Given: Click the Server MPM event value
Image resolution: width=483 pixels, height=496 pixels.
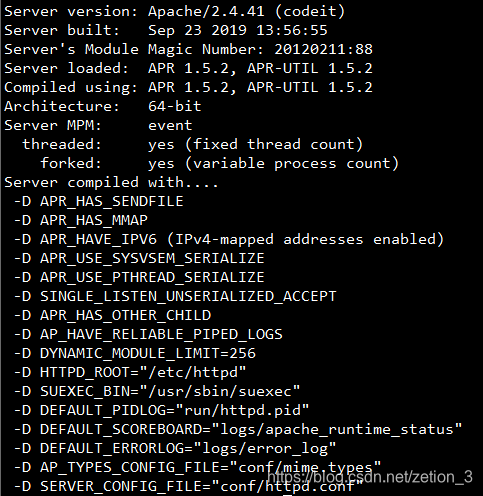Looking at the screenshot, I should (x=170, y=125).
